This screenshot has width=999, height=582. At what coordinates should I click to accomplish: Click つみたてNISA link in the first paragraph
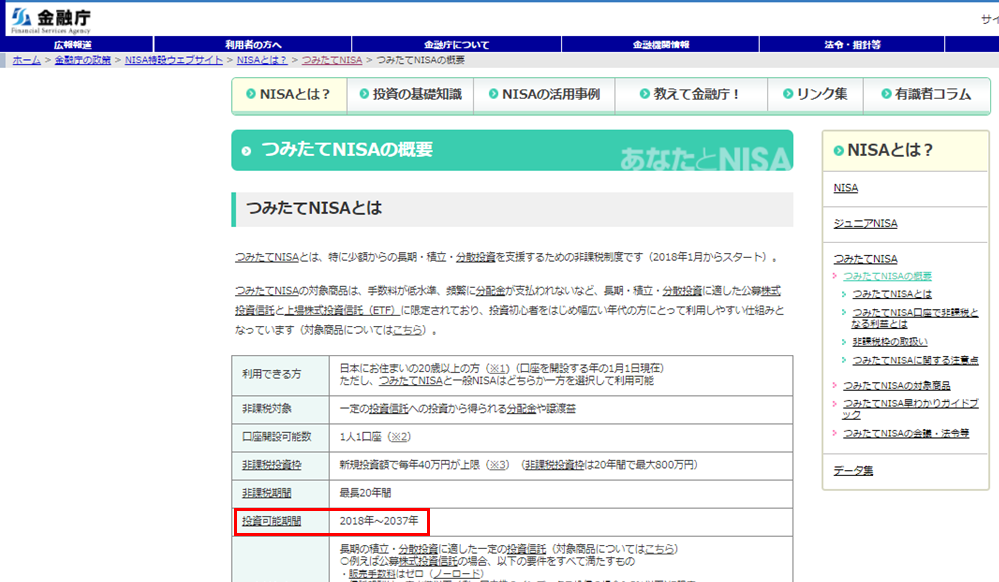tap(267, 258)
